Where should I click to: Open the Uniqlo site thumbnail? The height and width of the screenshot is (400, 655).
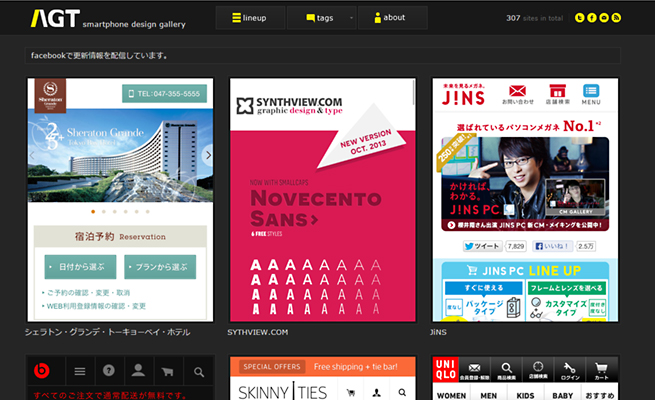525,378
